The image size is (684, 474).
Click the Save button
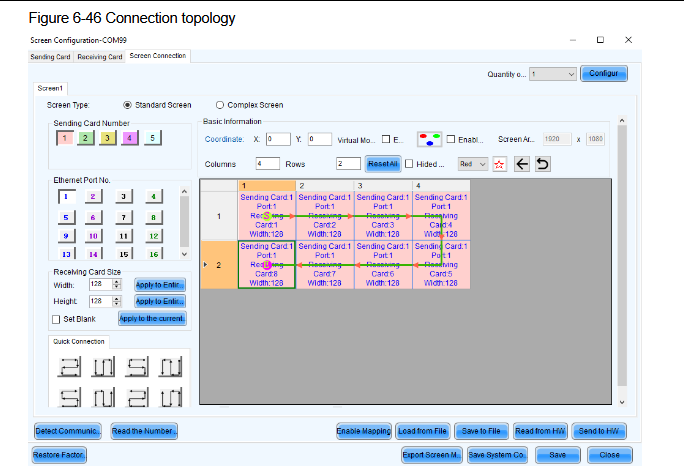point(557,455)
